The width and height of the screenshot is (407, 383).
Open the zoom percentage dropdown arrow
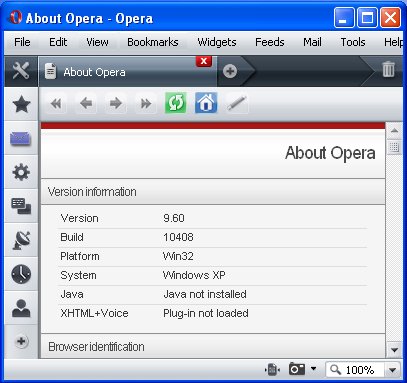click(392, 370)
